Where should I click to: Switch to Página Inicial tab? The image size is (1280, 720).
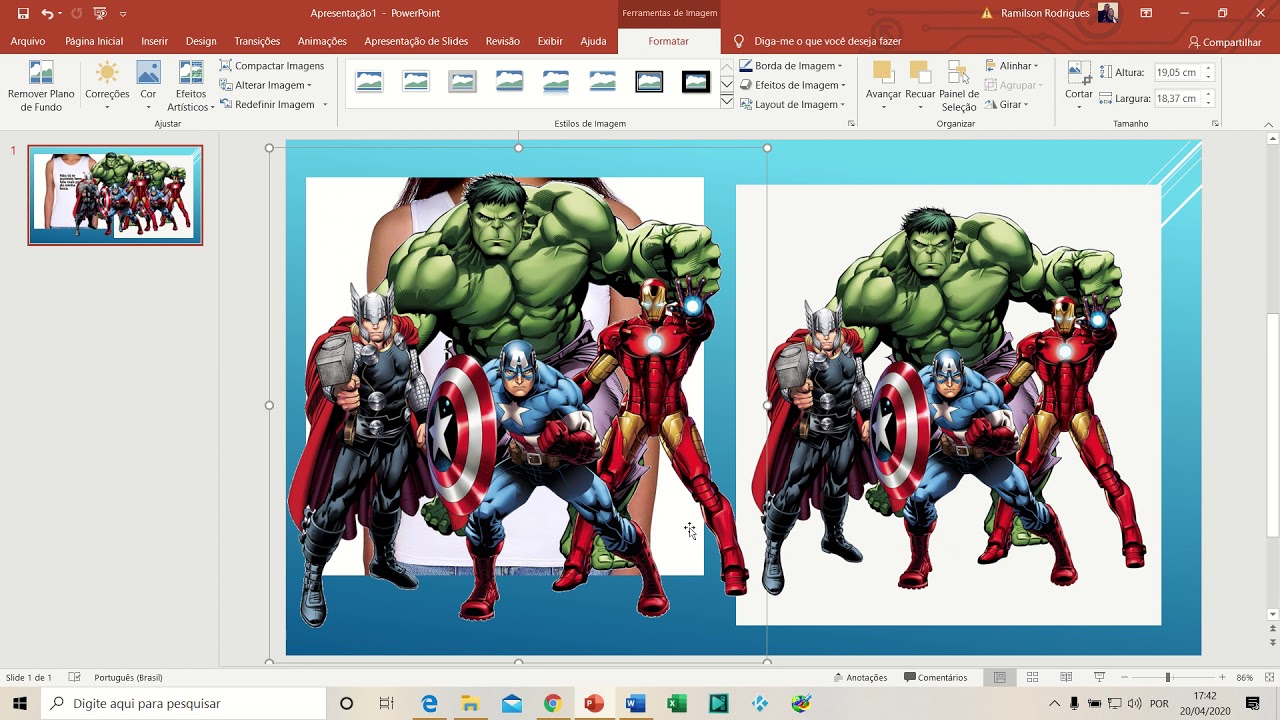pos(94,41)
